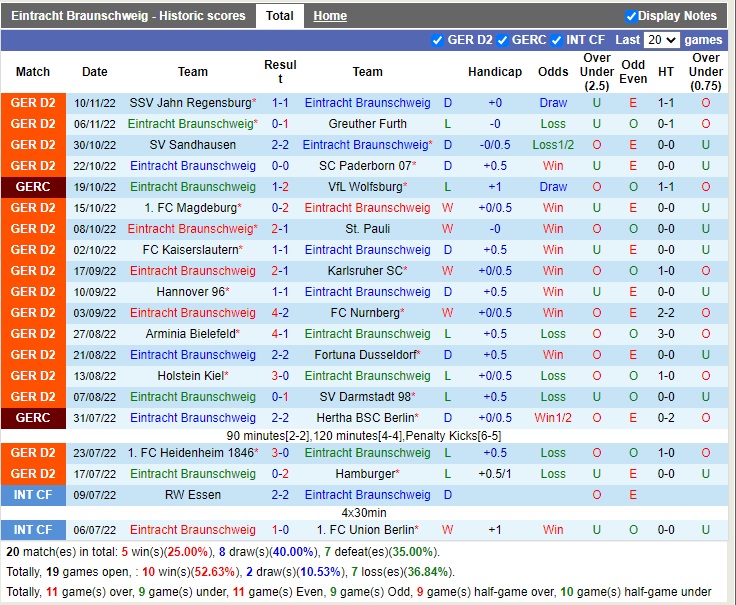Click the Match column header
This screenshot has height=605, width=736.
point(33,72)
